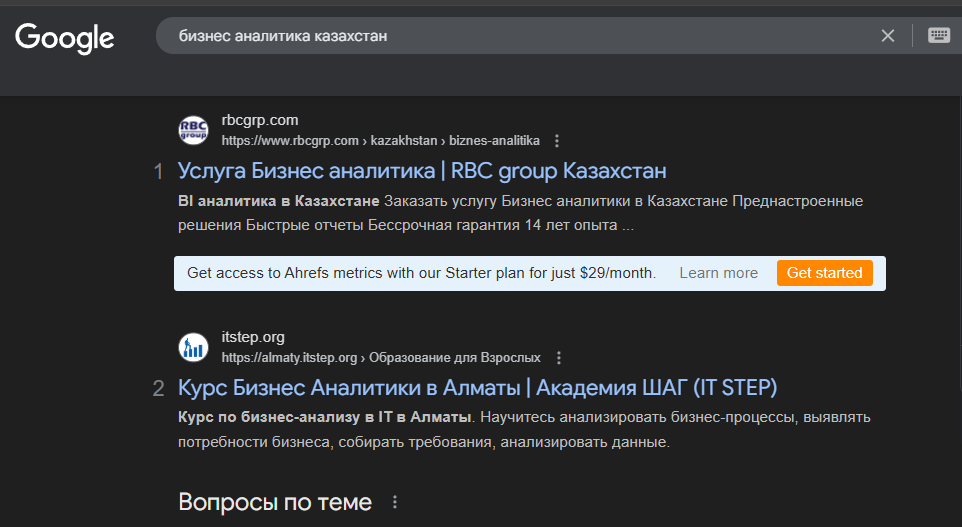Click the RBC result description snippet
962x527 pixels.
coord(520,213)
